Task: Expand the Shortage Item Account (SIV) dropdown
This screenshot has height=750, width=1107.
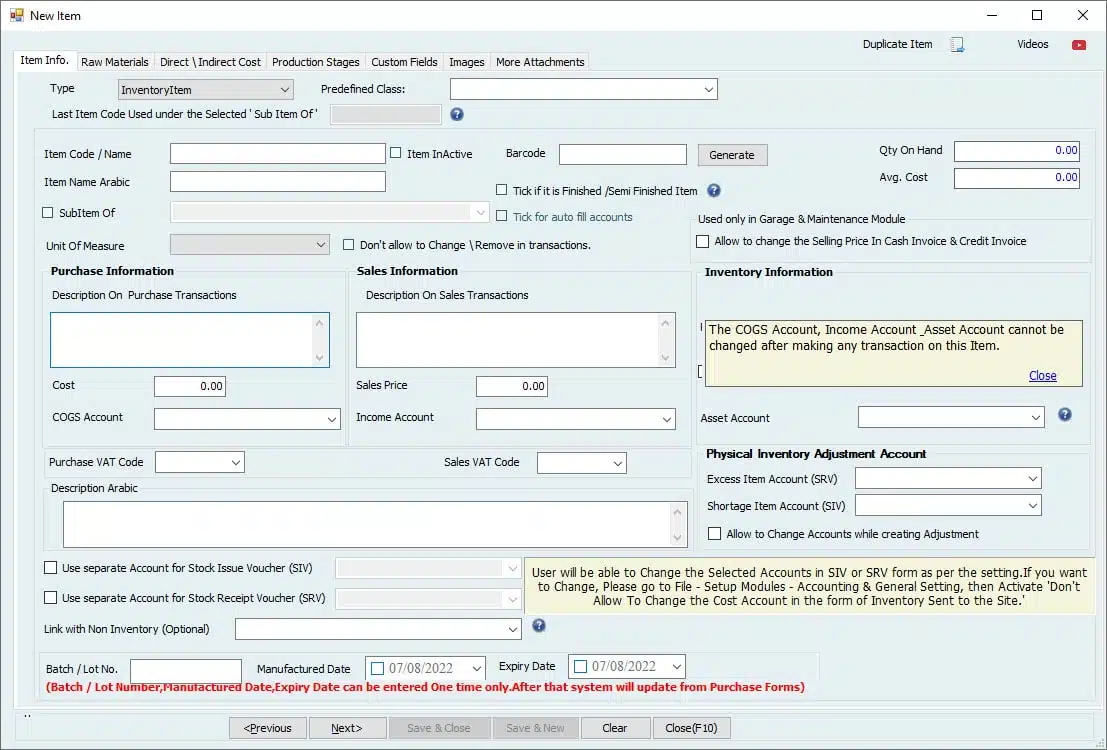Action: click(x=948, y=506)
